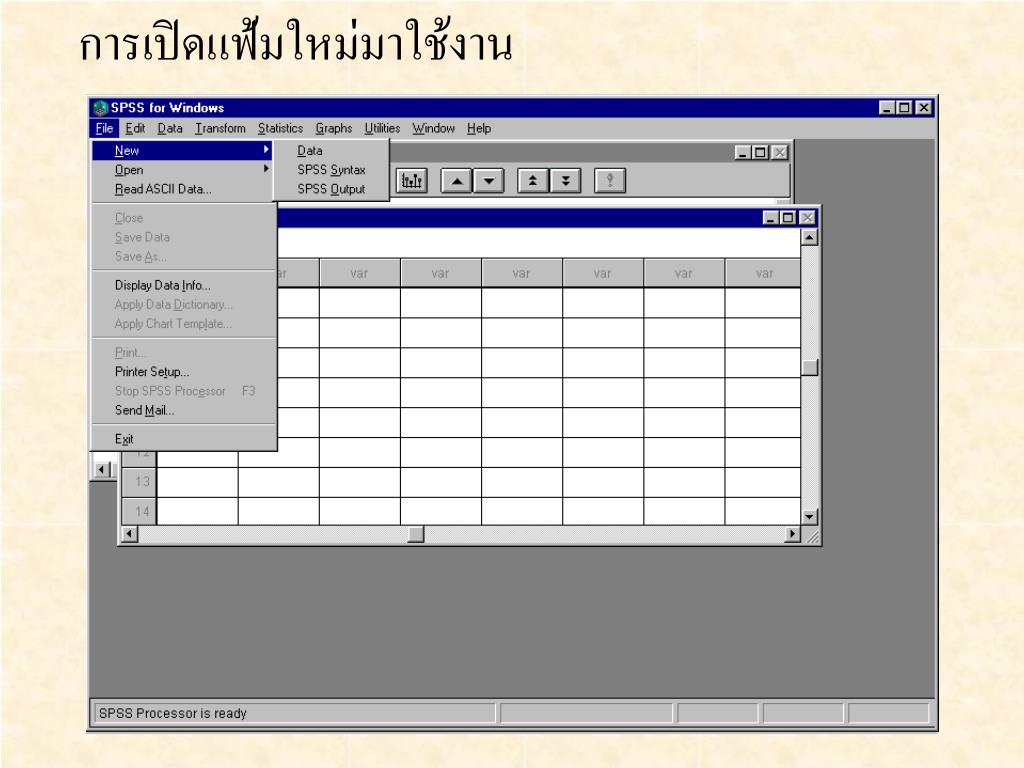Click the Save As menu item
The width and height of the screenshot is (1024, 768).
click(182, 256)
